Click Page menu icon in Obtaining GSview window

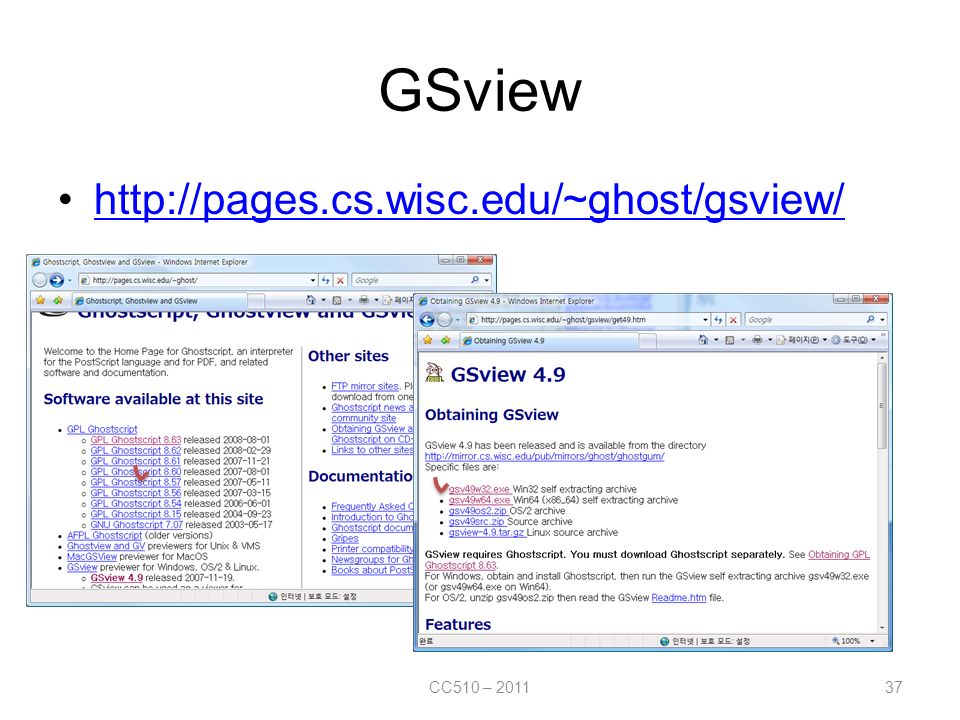(x=781, y=340)
